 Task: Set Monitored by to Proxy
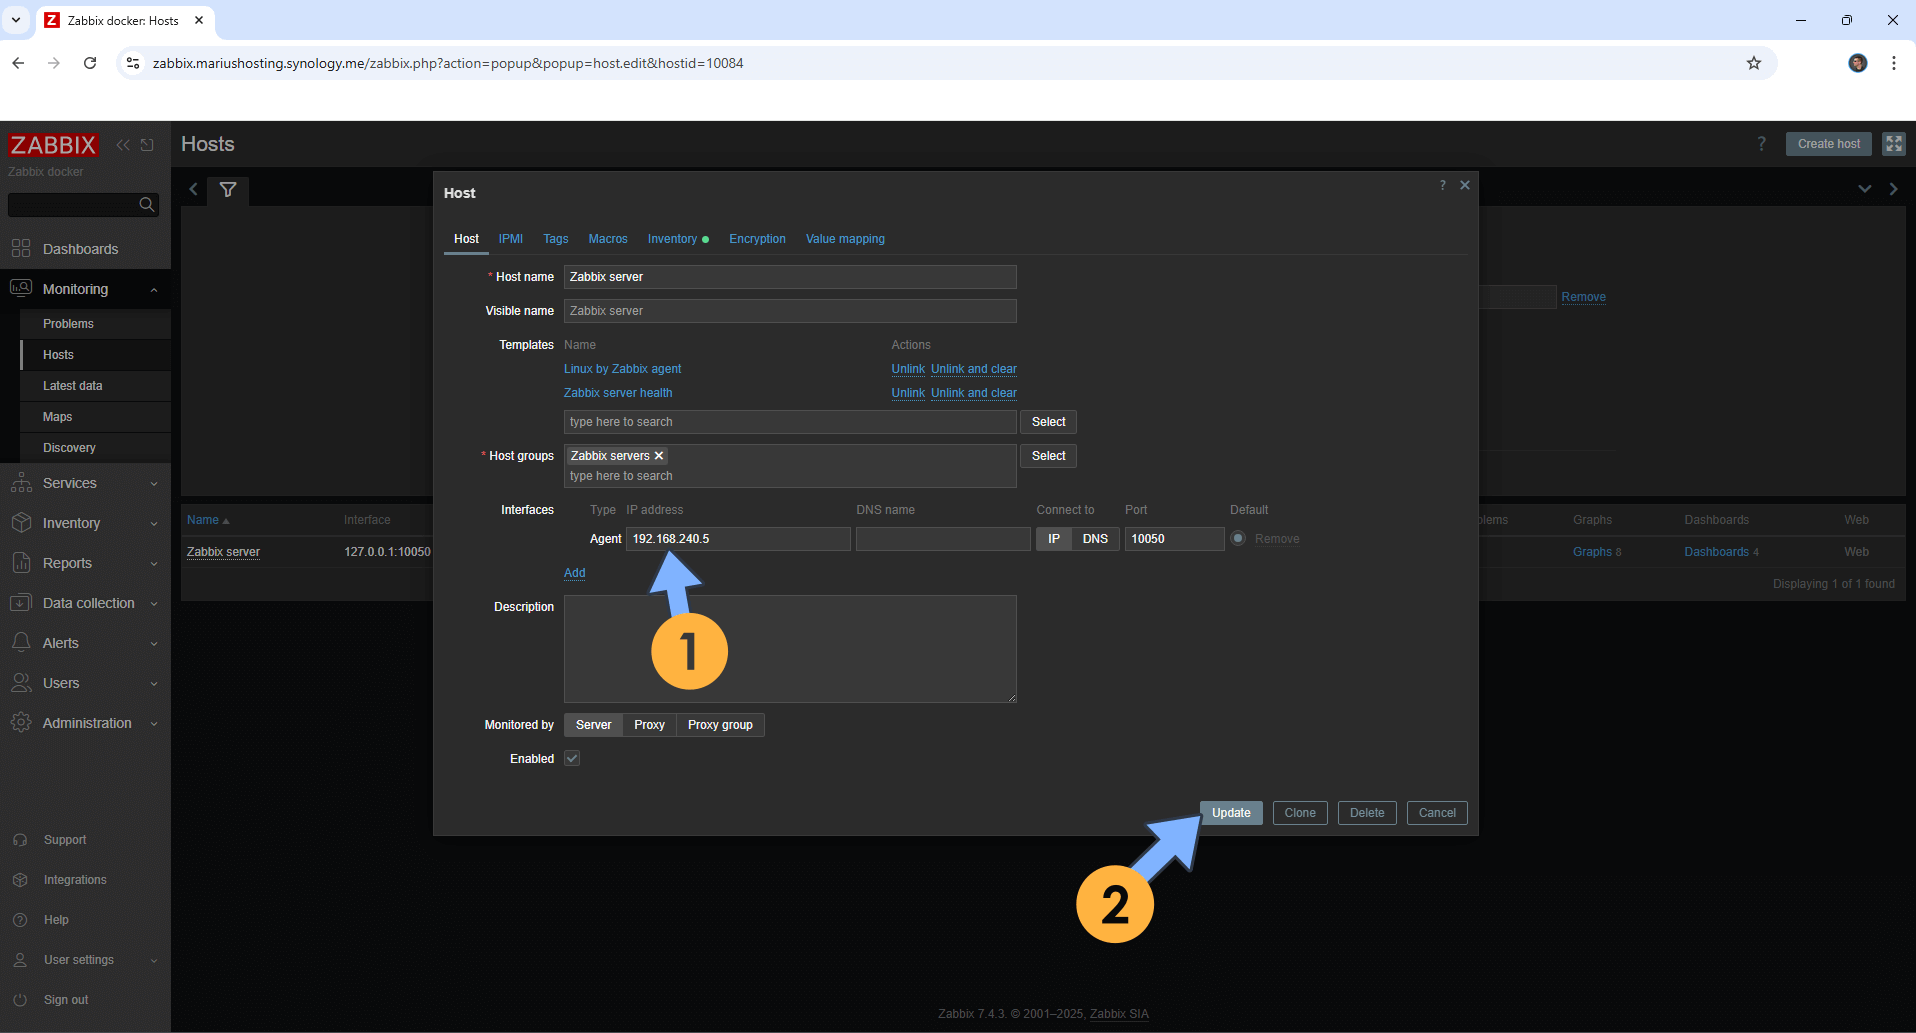click(x=649, y=725)
